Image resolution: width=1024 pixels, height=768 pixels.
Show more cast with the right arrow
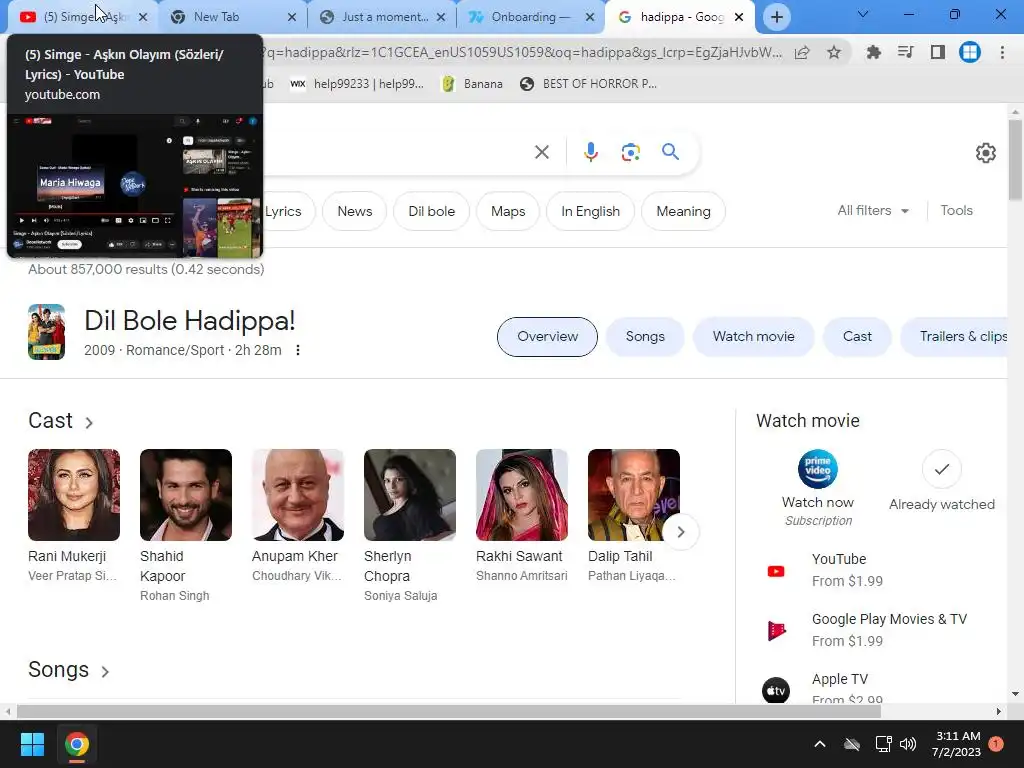click(680, 532)
